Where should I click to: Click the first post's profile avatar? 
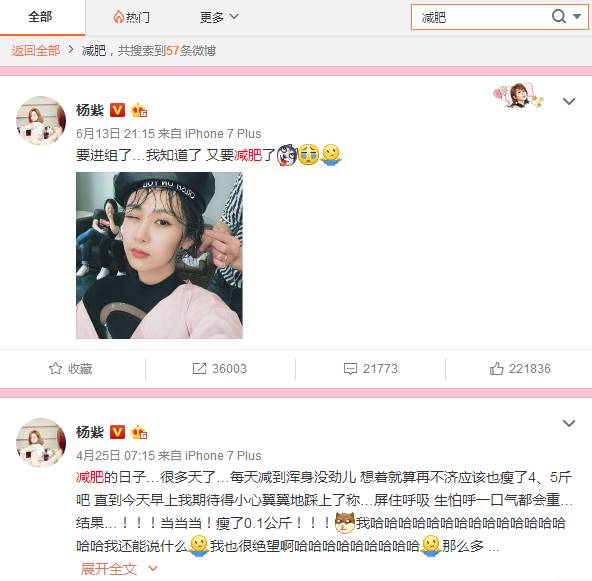tap(41, 121)
